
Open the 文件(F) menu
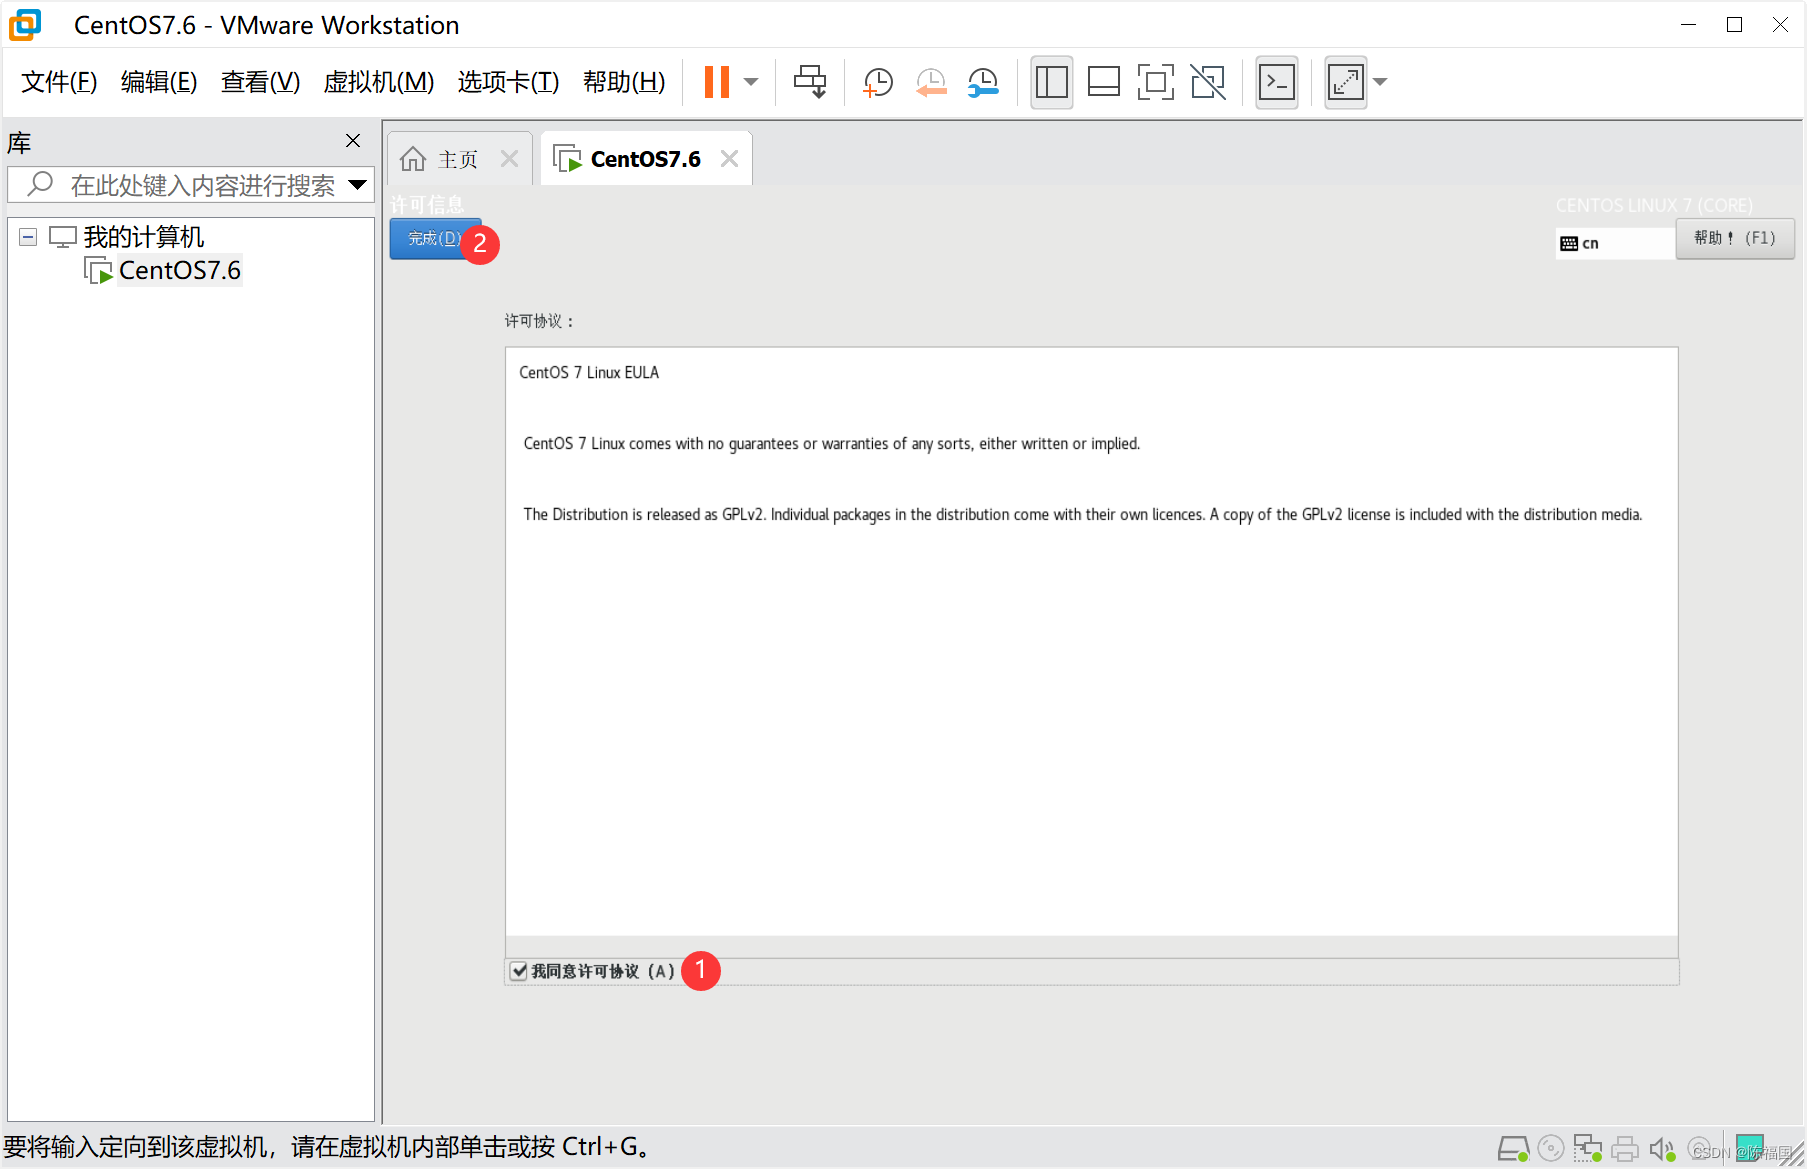tap(59, 82)
